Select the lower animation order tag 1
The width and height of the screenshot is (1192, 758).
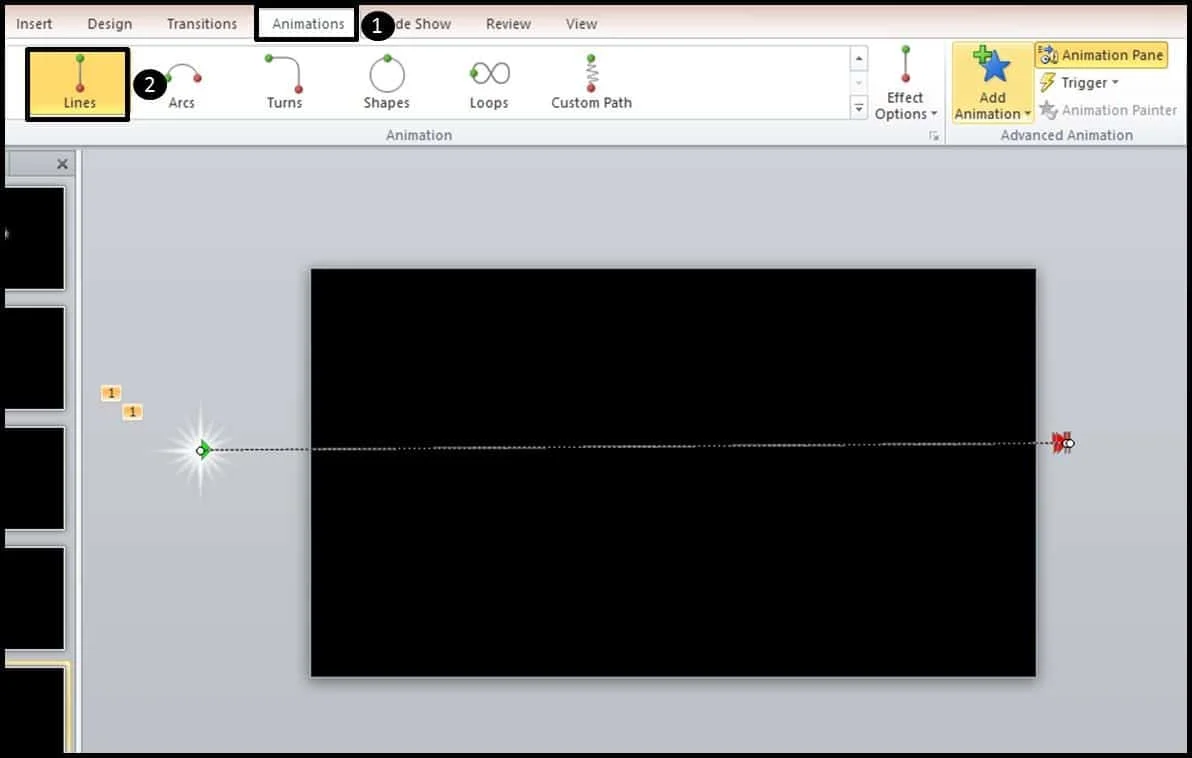click(x=132, y=412)
